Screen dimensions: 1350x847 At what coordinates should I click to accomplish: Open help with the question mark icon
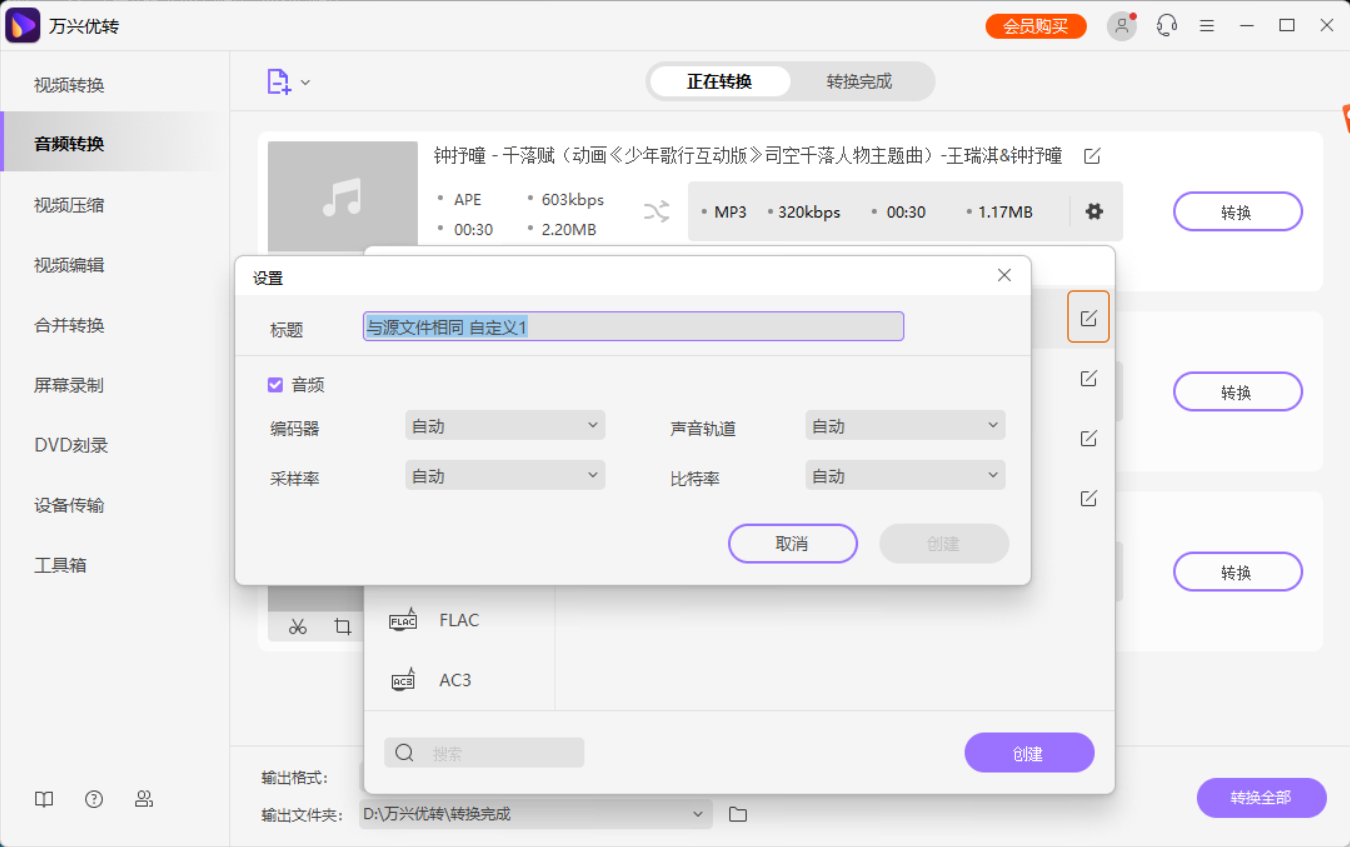click(x=94, y=799)
